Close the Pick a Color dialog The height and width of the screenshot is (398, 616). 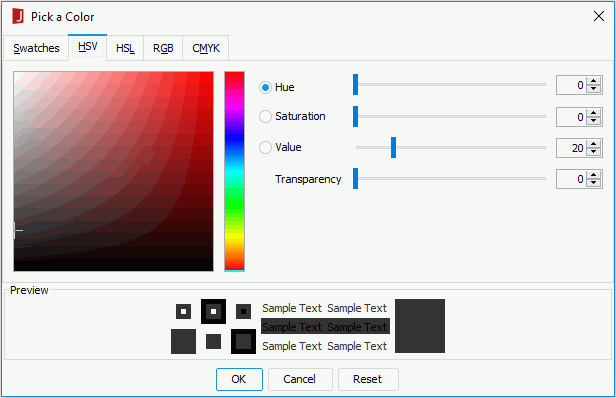(x=599, y=16)
